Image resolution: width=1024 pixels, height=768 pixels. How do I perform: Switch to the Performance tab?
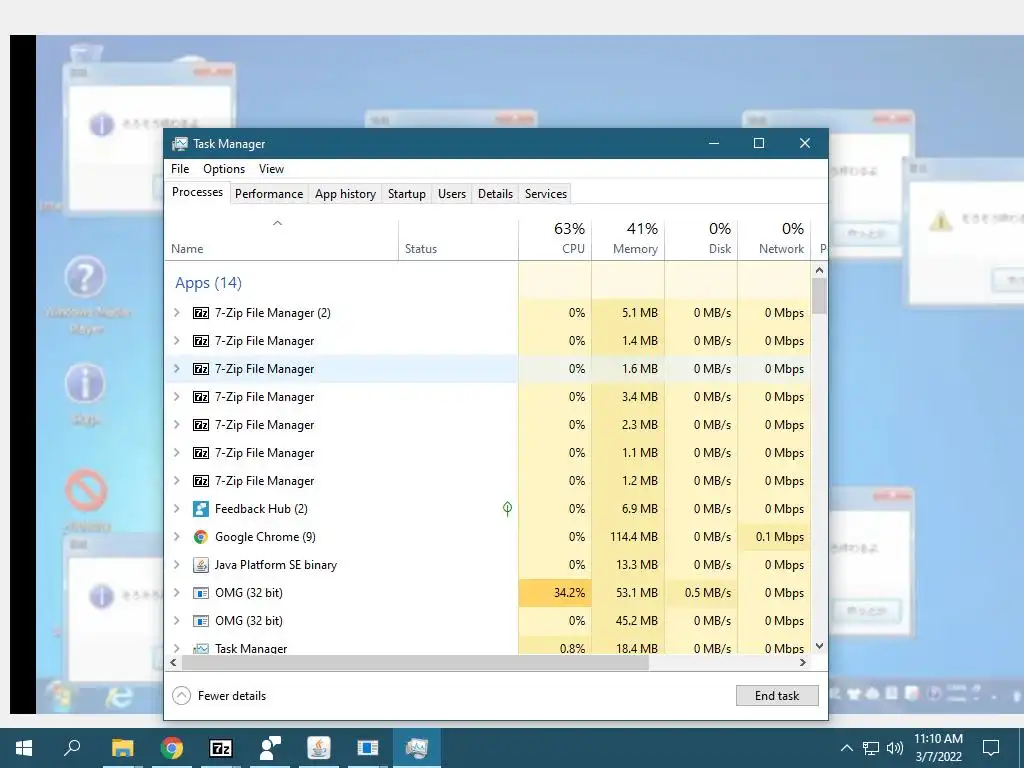point(269,194)
